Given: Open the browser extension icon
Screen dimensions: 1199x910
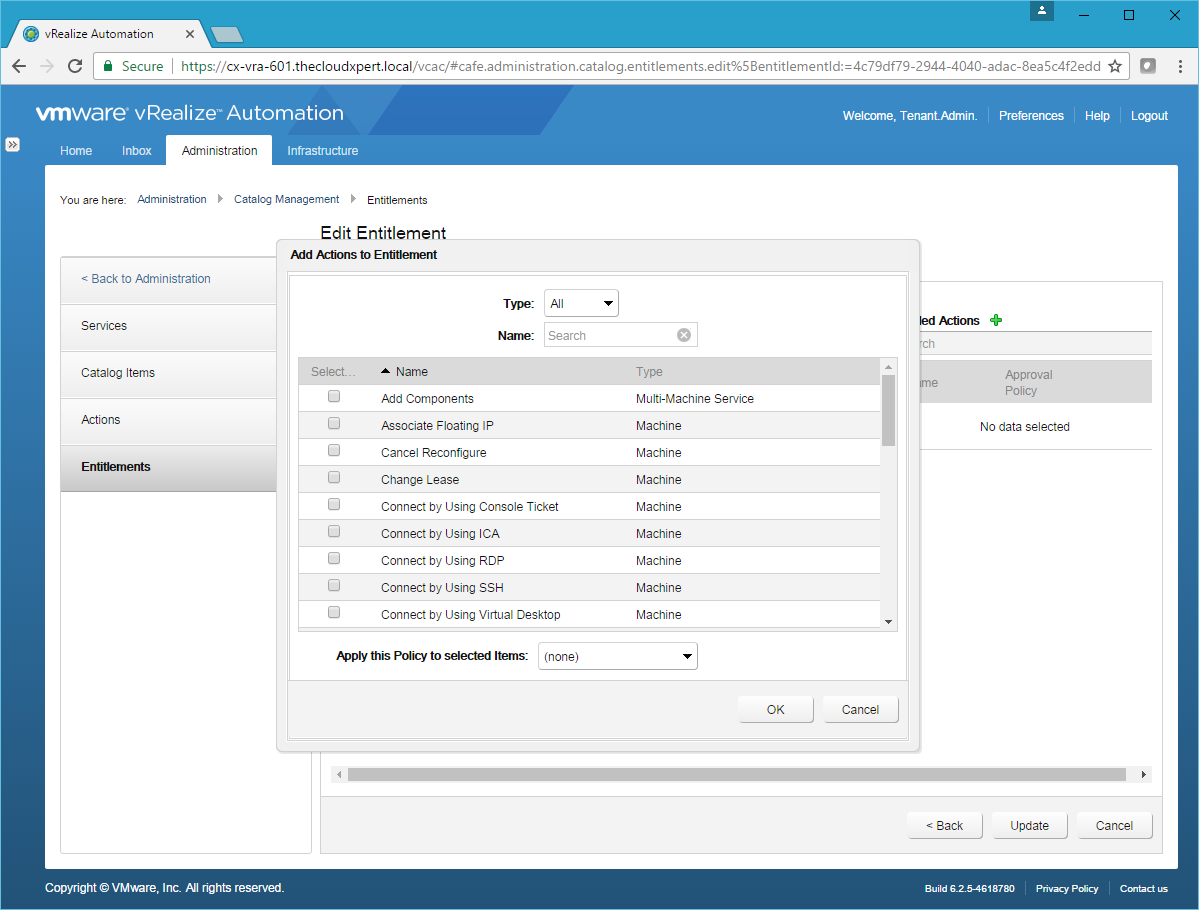Looking at the screenshot, I should tap(1149, 66).
